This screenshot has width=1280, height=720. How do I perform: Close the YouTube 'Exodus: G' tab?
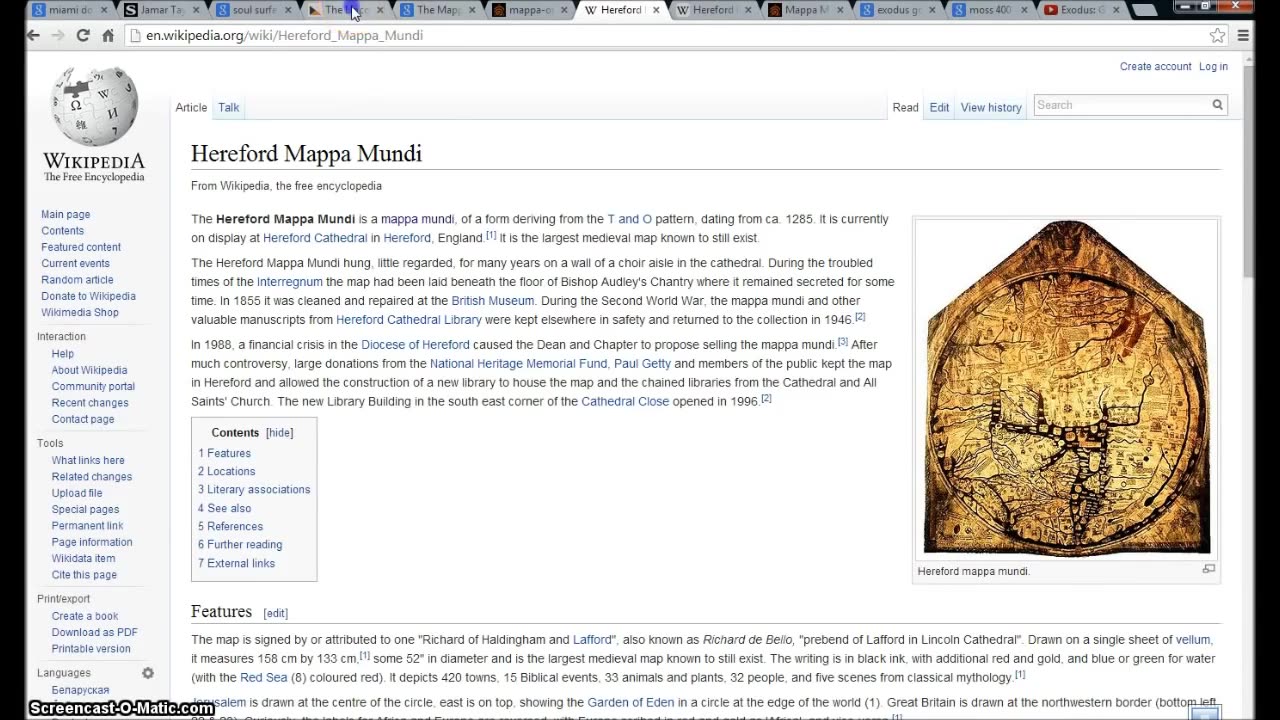point(1116,10)
